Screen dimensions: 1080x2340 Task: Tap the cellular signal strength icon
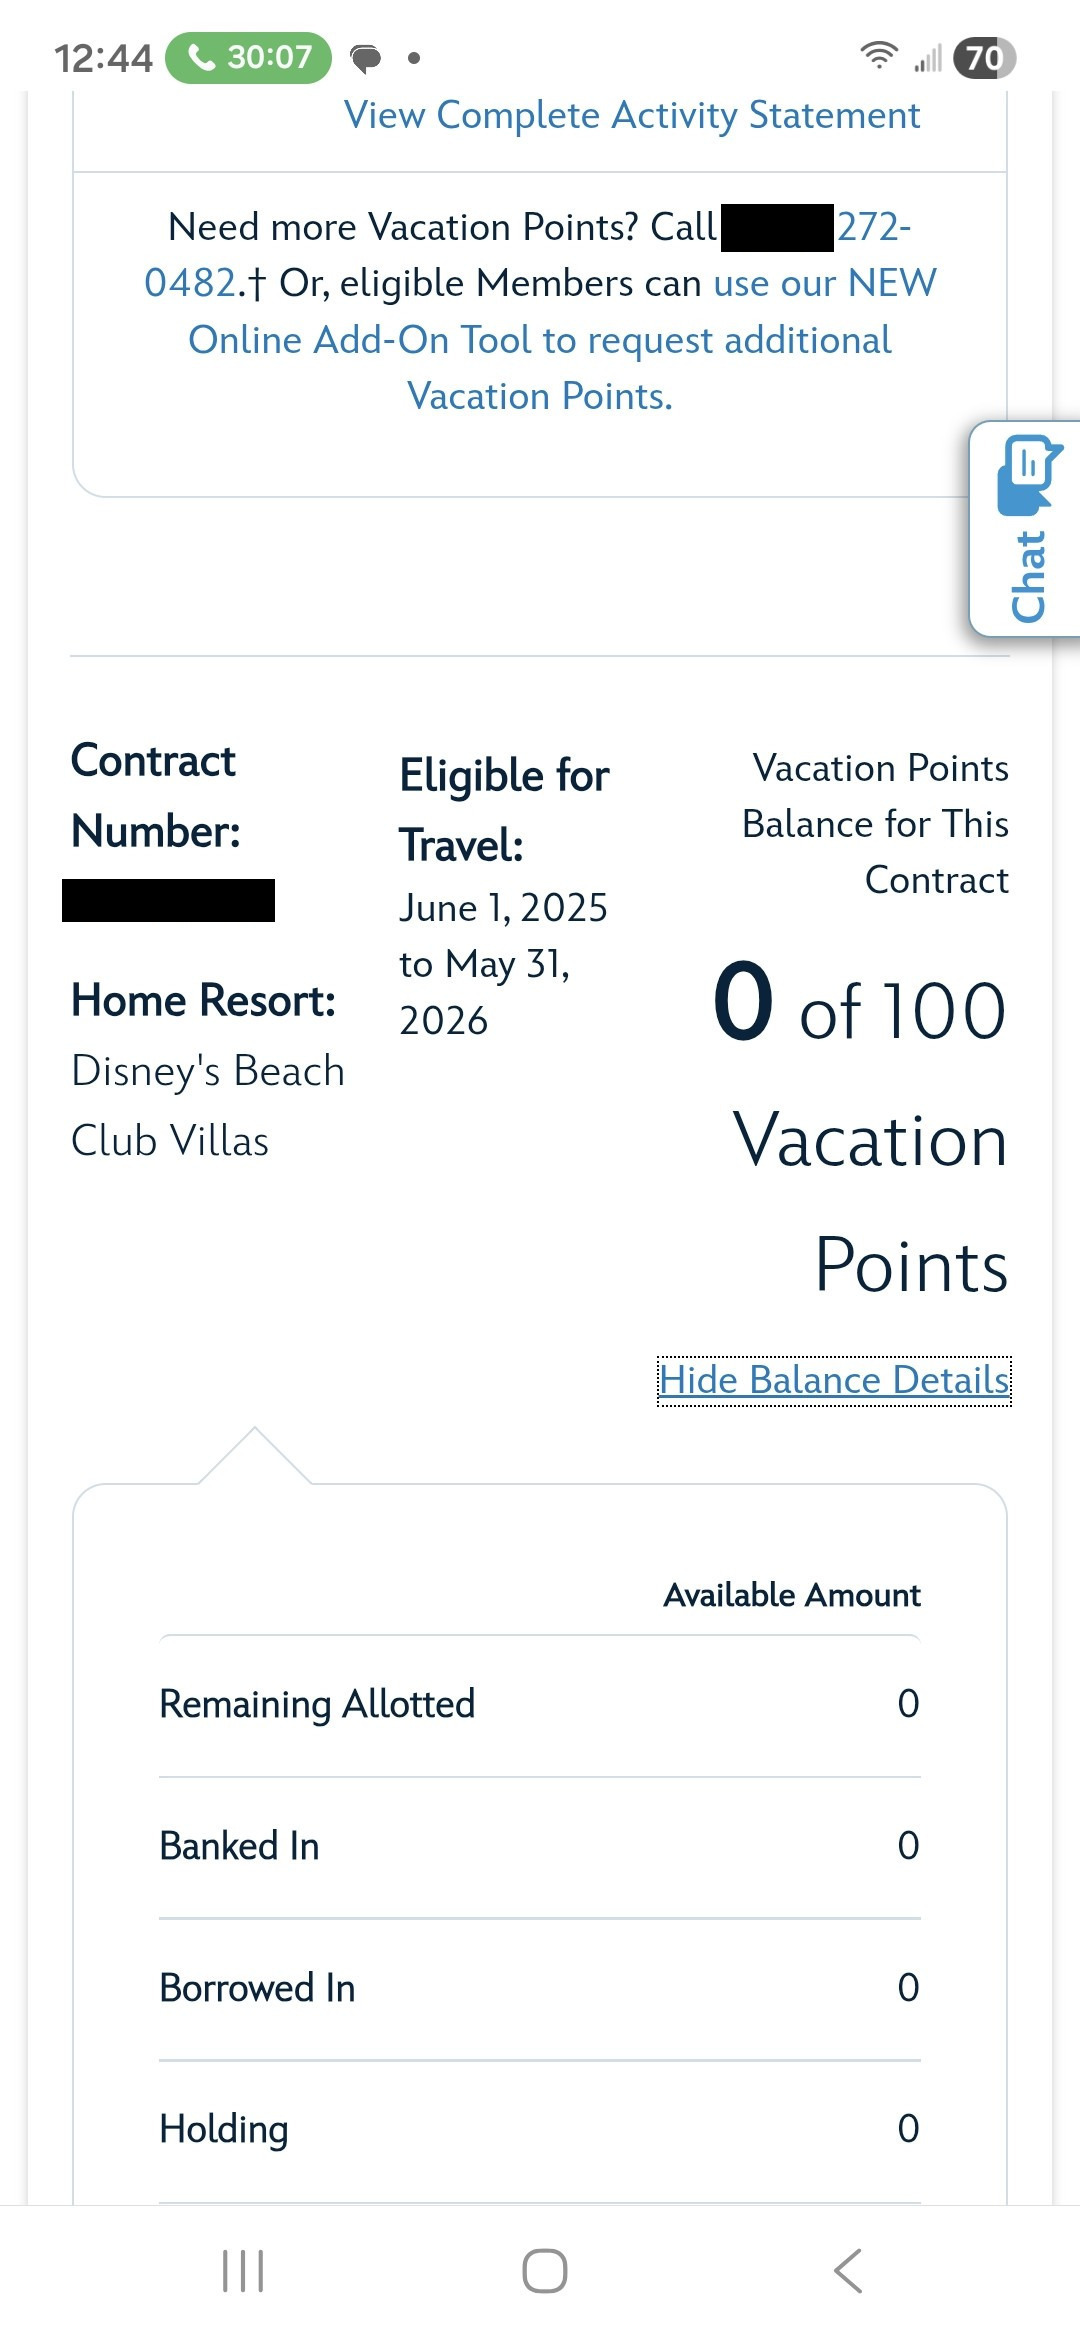(x=928, y=58)
